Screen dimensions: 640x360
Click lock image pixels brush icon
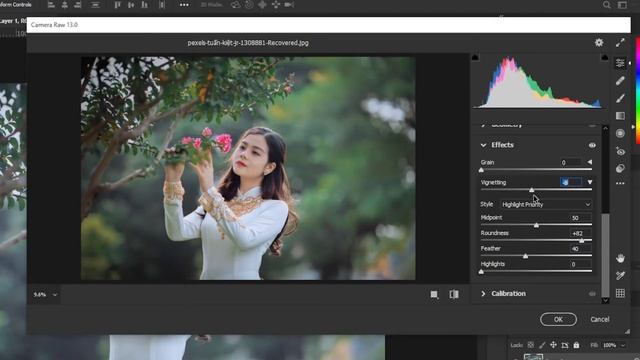(x=542, y=345)
